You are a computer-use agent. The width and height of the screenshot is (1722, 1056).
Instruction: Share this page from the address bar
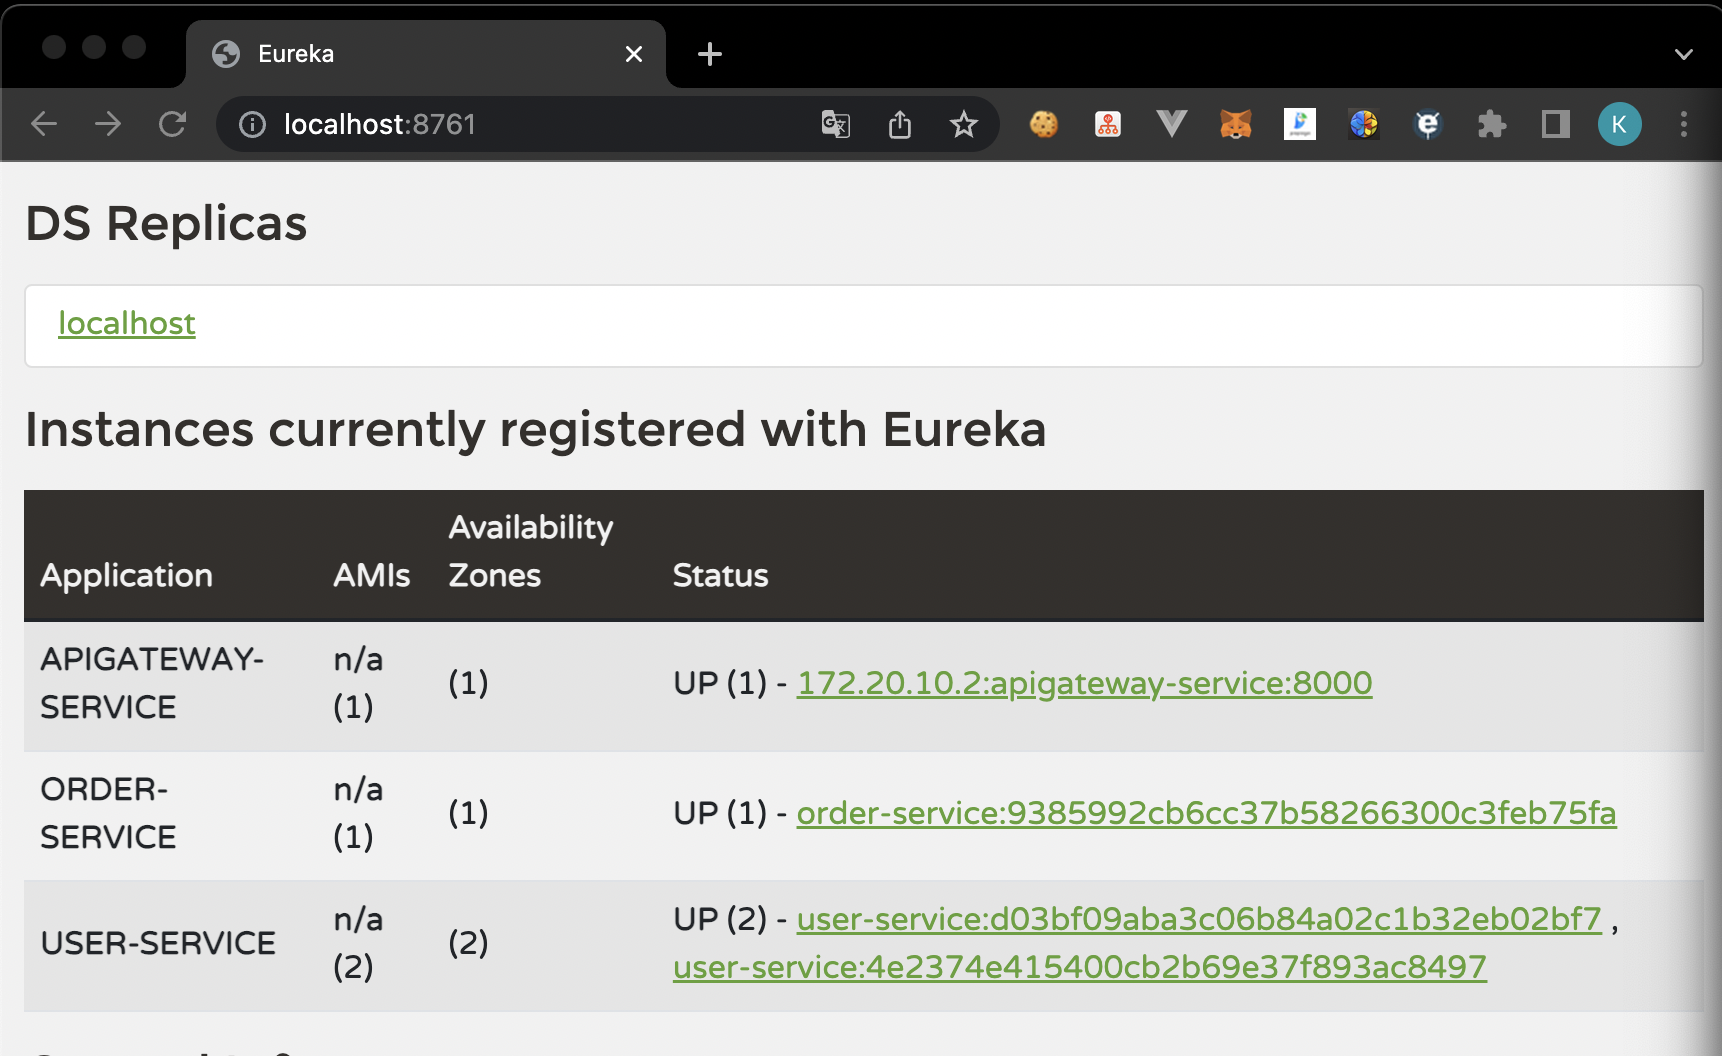click(900, 124)
